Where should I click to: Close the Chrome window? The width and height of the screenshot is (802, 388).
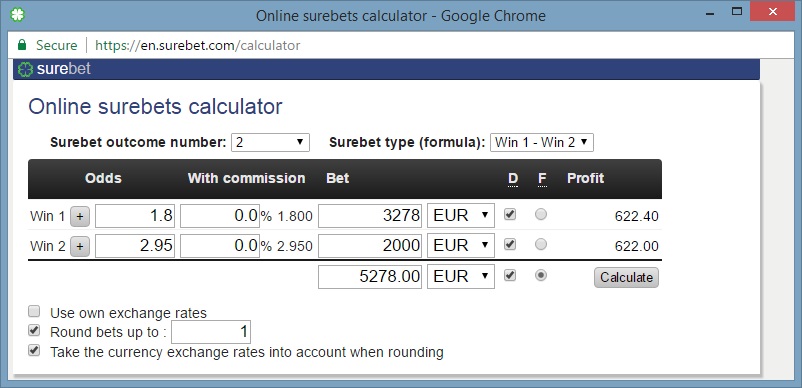tap(772, 11)
